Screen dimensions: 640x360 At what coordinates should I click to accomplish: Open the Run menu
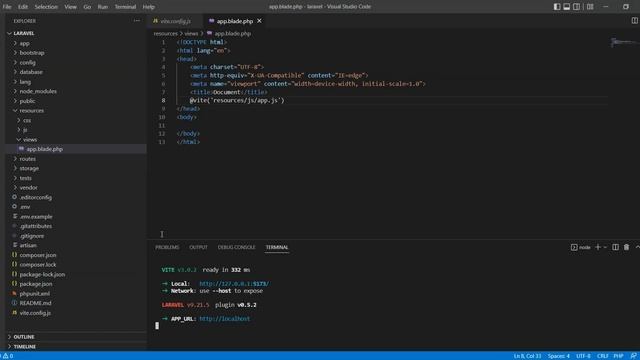tap(103, 7)
